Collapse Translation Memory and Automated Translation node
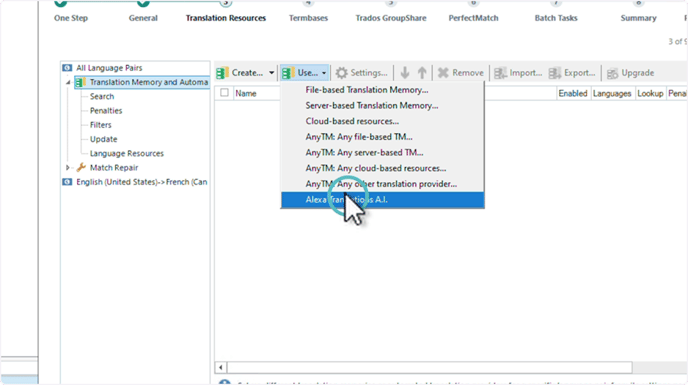The image size is (688, 385). pos(68,83)
